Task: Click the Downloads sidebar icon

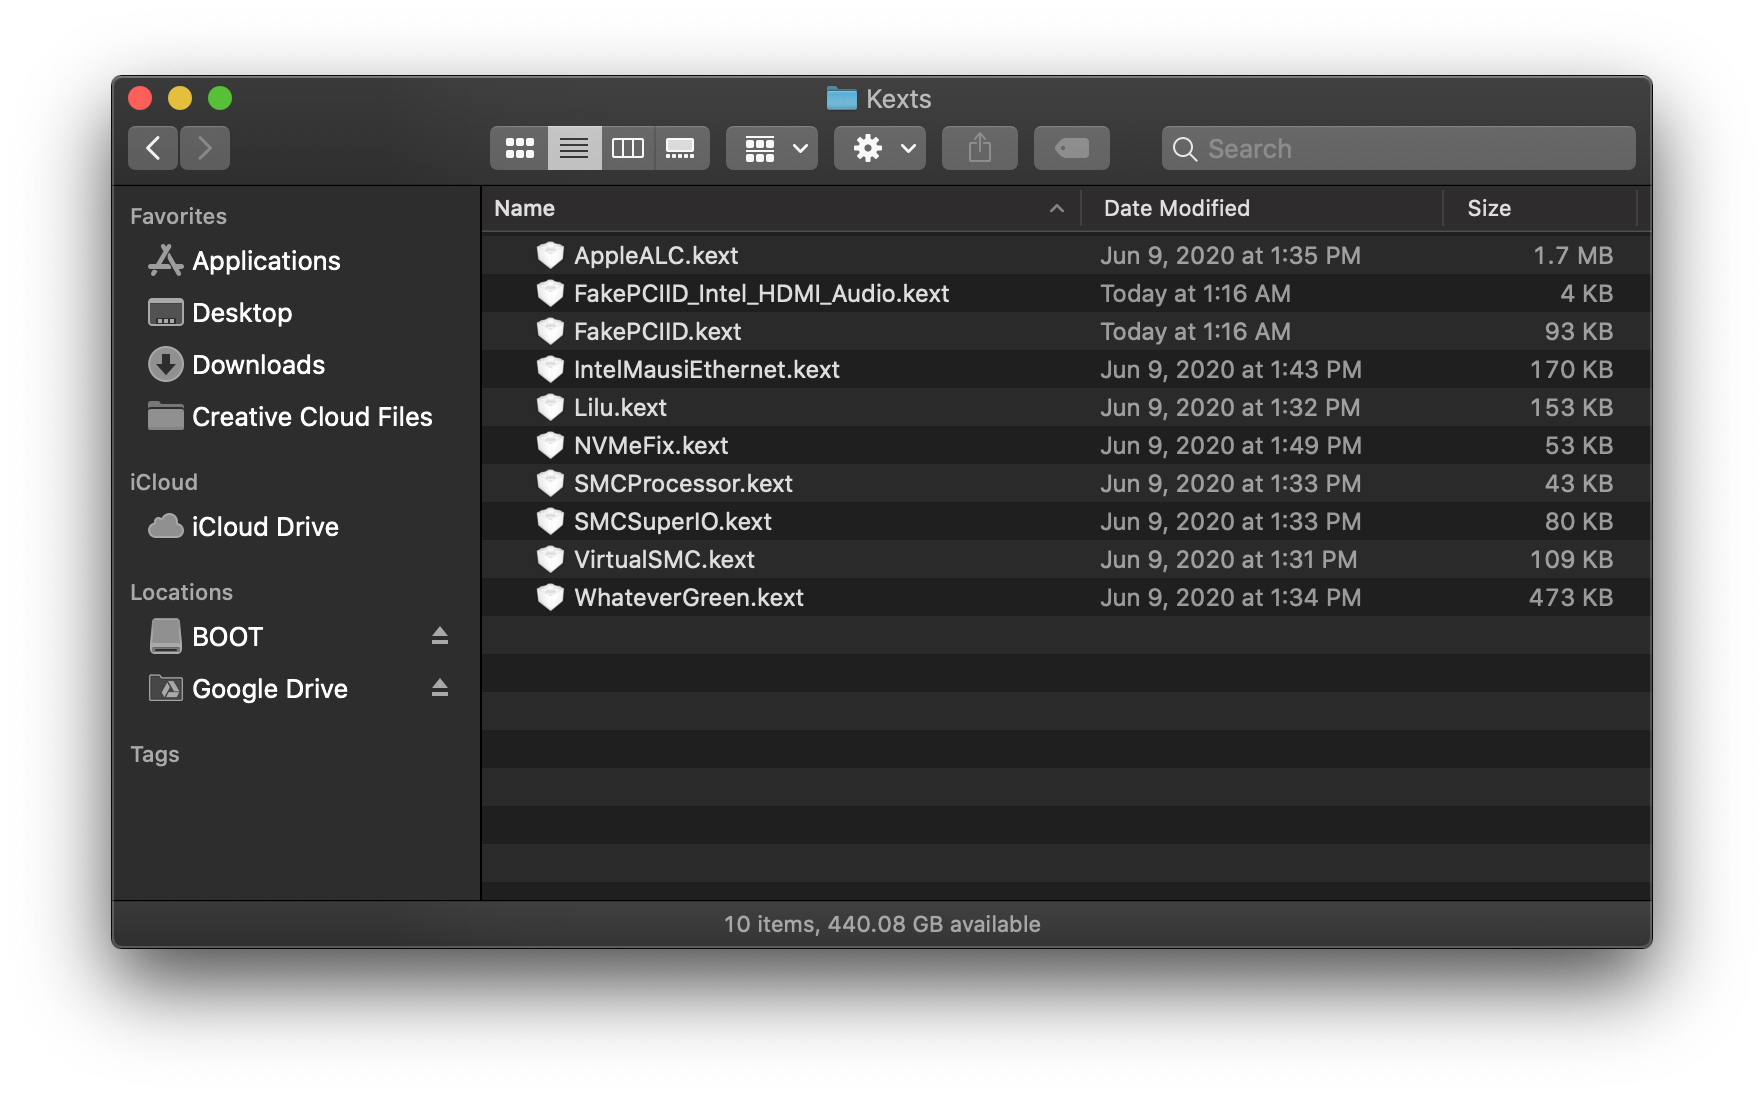Action: coord(165,364)
